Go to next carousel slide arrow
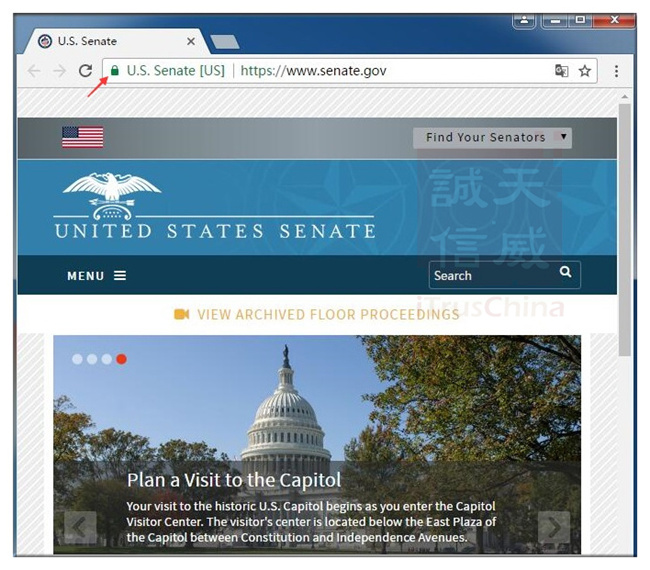This screenshot has height=570, width=650. (553, 526)
